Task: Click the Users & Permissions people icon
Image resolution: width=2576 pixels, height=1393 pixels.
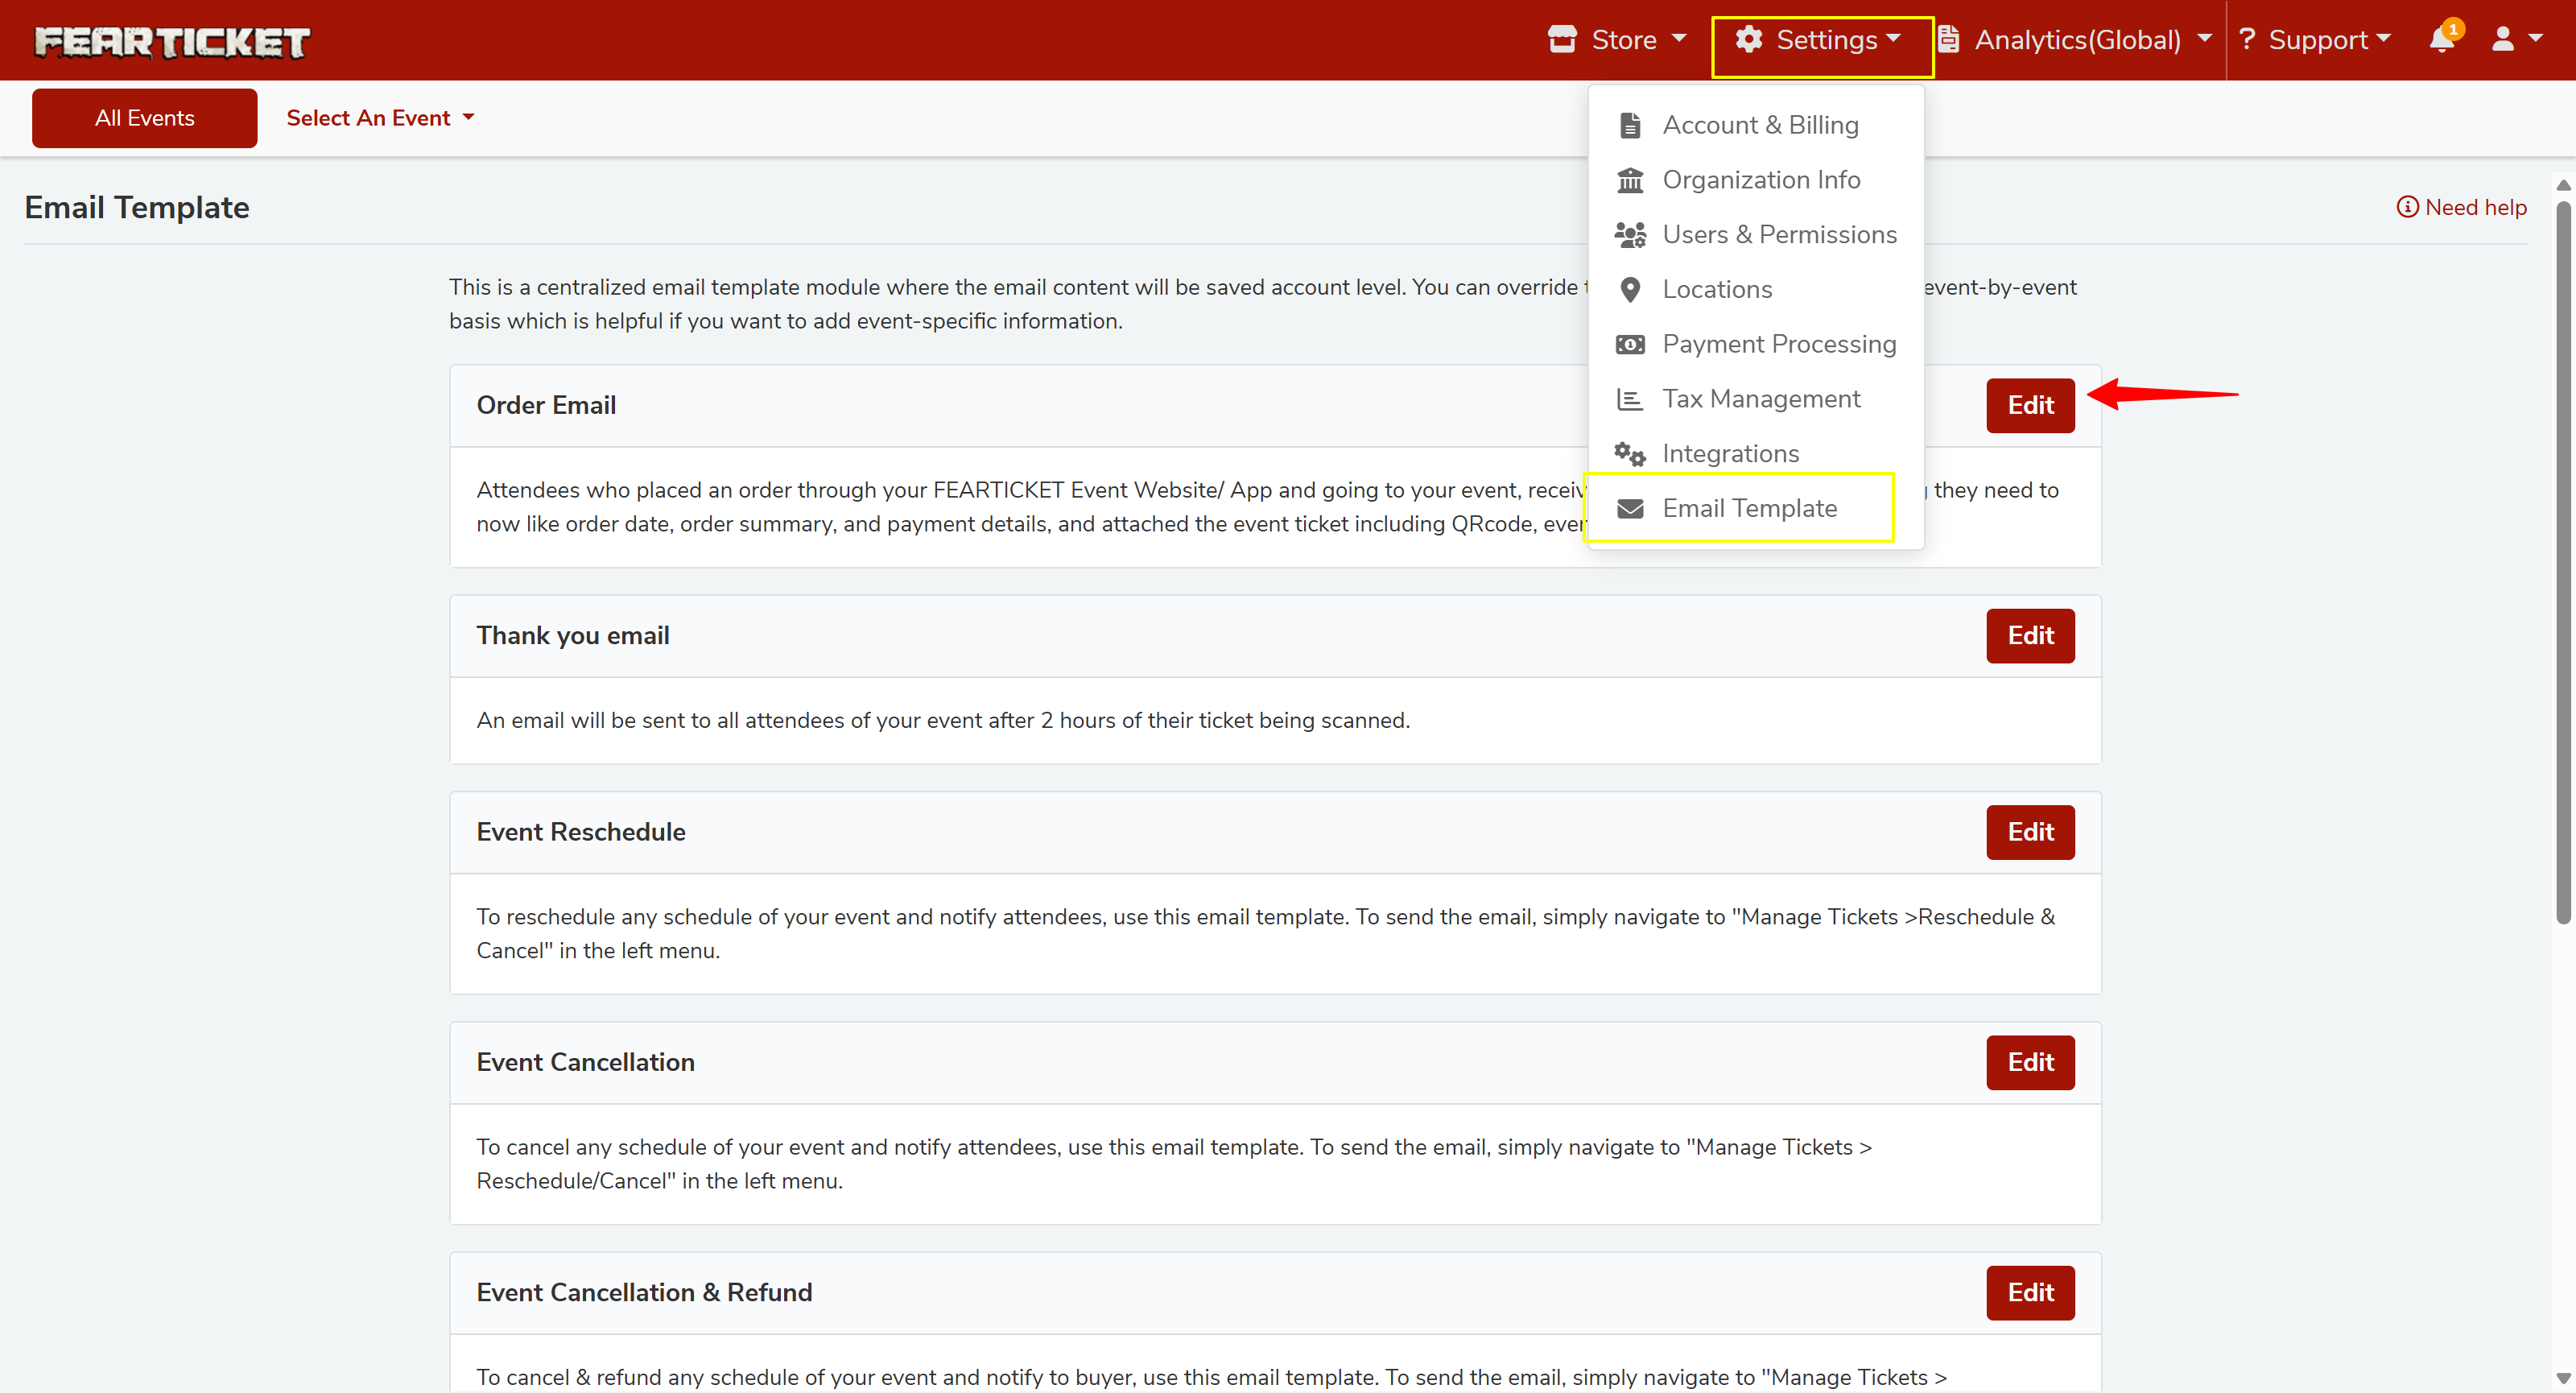Action: tap(1630, 235)
